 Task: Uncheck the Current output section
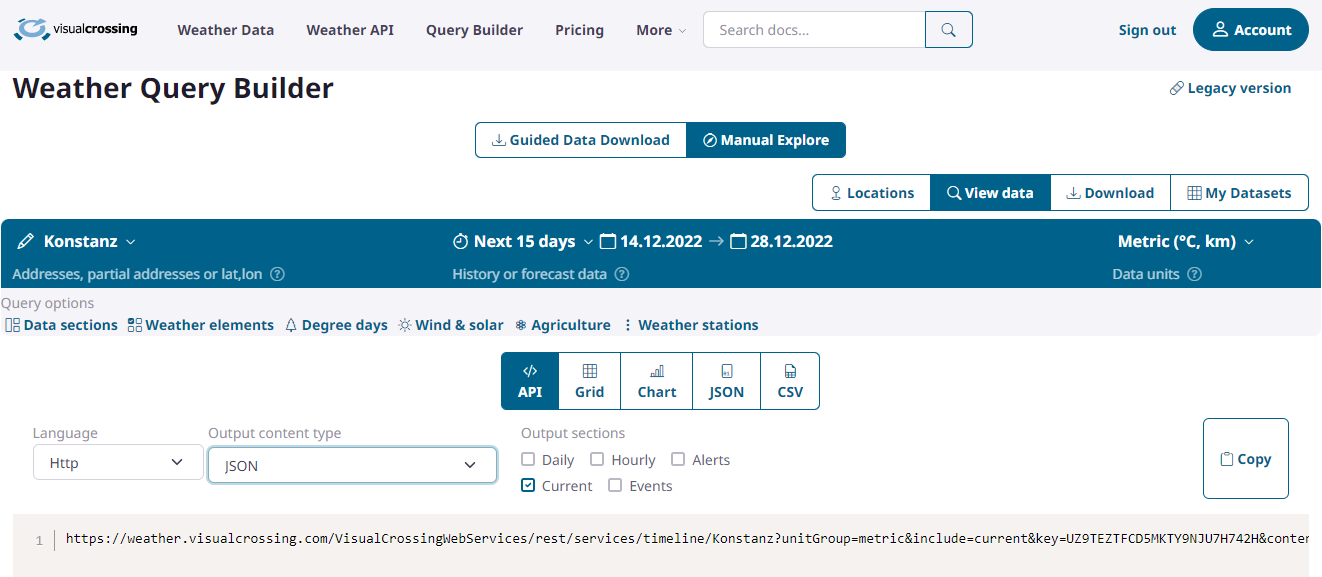pos(528,486)
